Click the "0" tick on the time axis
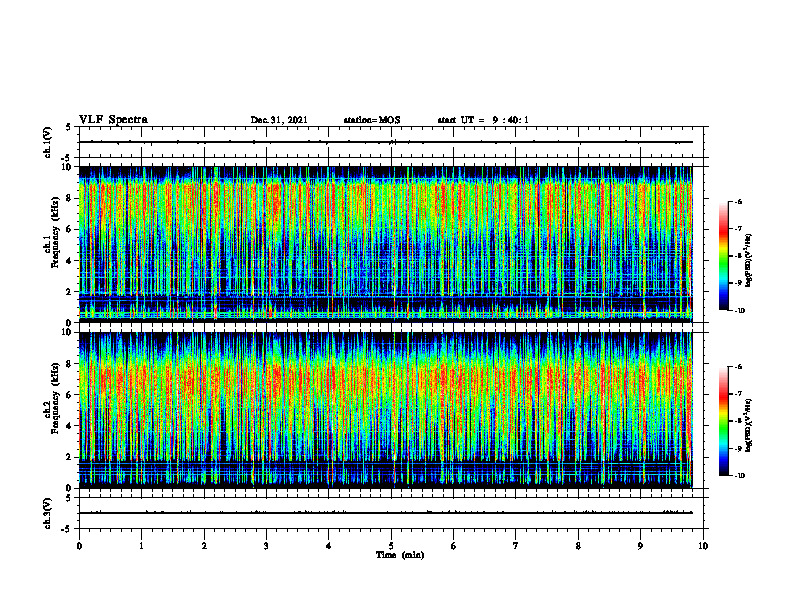Viewport: 792px width, 612px height. click(x=79, y=546)
